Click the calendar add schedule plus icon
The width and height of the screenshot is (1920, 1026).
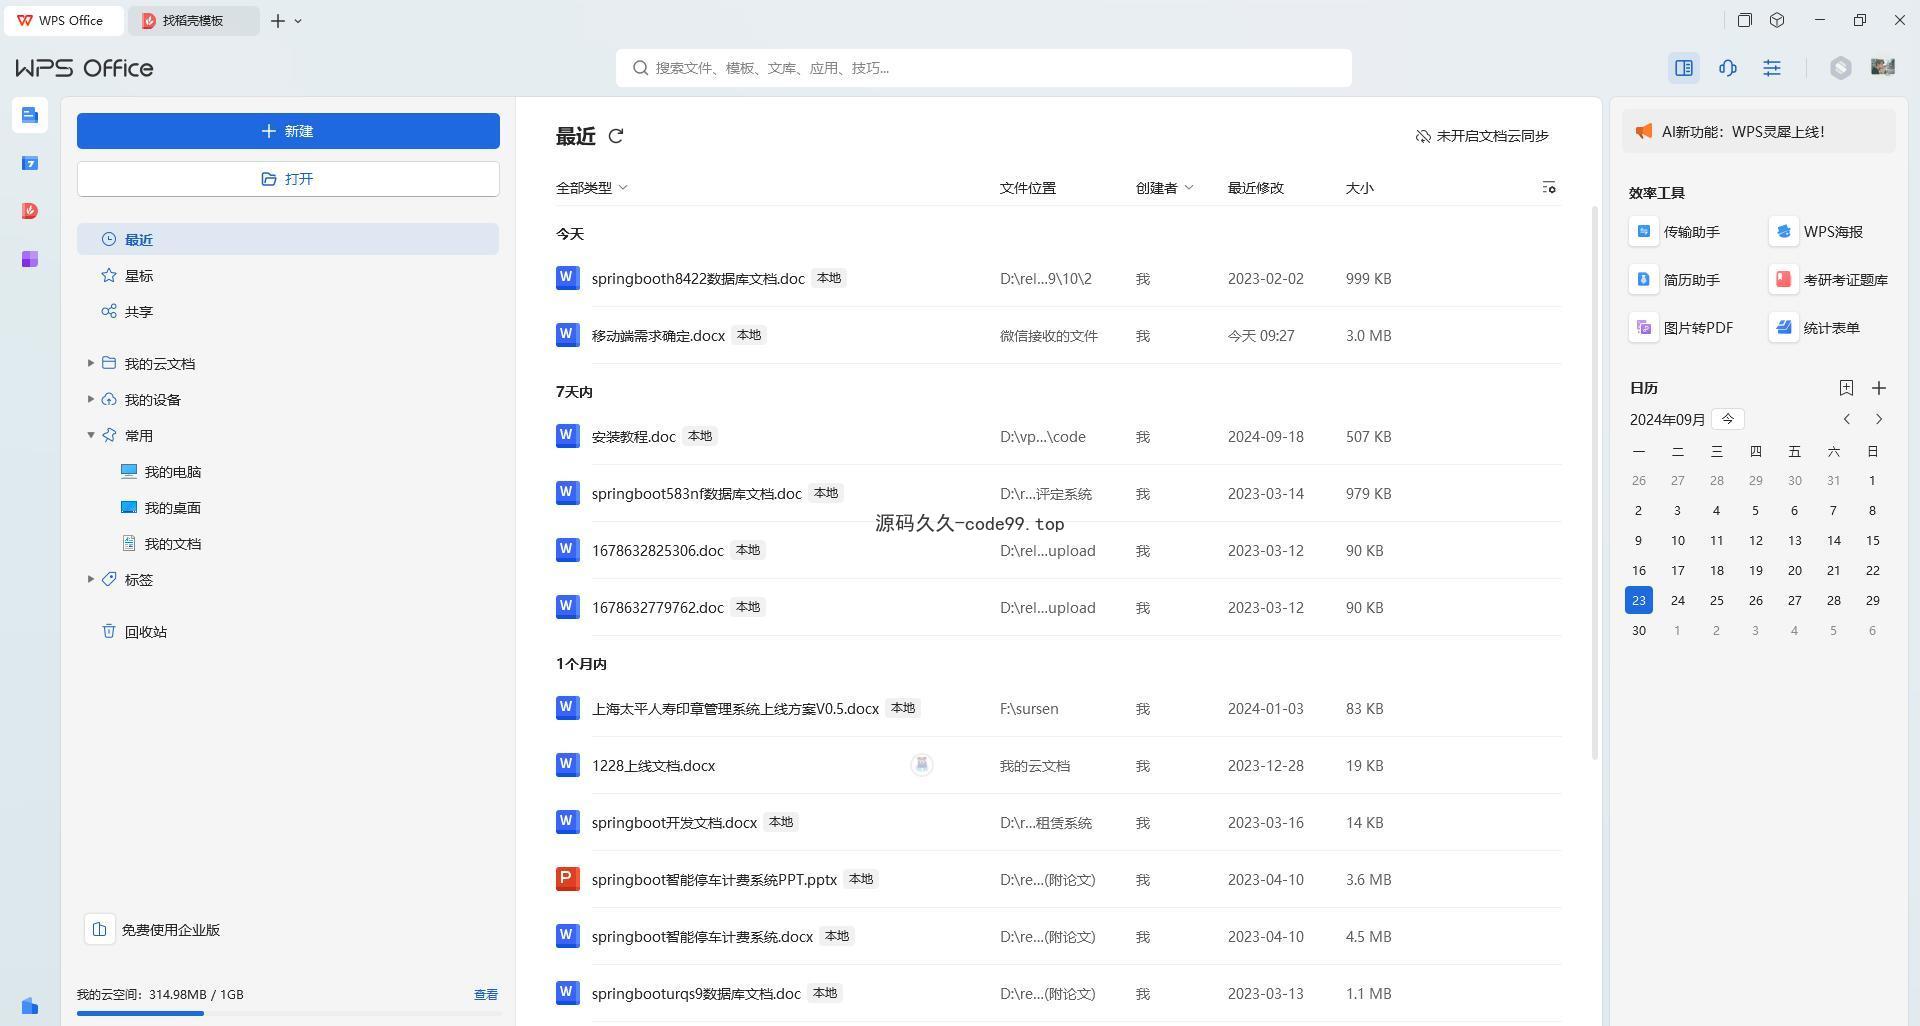click(1879, 388)
